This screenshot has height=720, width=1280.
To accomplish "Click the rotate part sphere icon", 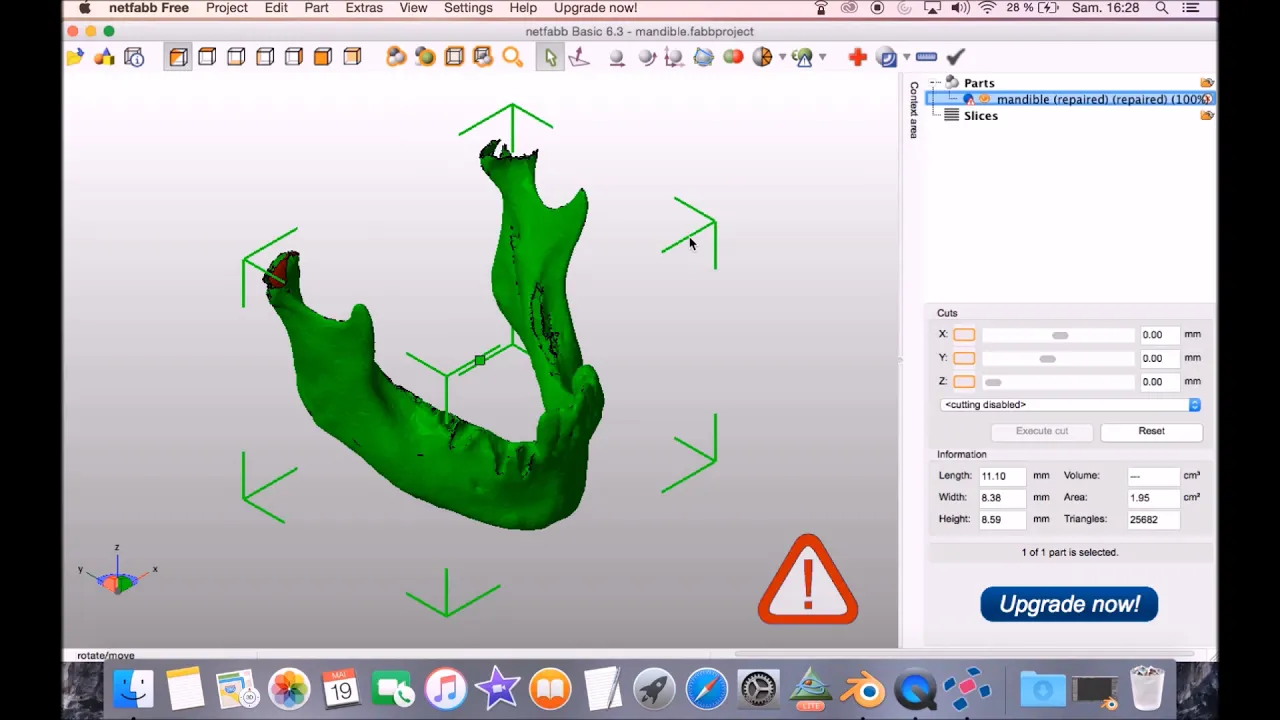I will pyautogui.click(x=646, y=57).
